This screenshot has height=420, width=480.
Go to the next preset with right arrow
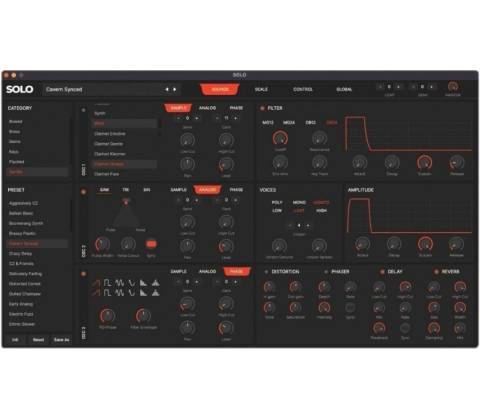(174, 89)
